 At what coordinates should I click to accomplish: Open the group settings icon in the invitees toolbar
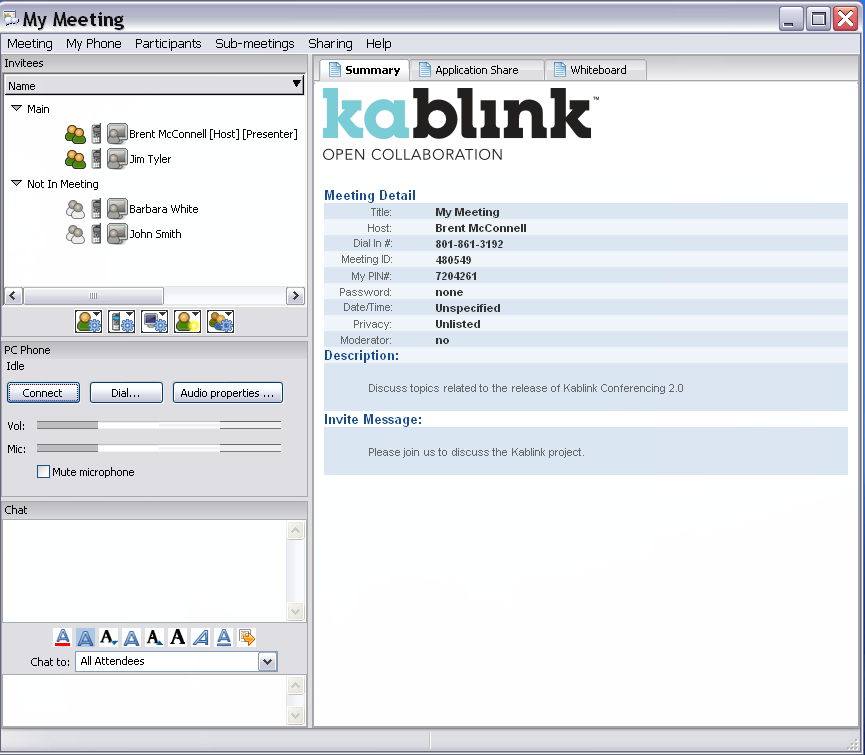(x=220, y=321)
